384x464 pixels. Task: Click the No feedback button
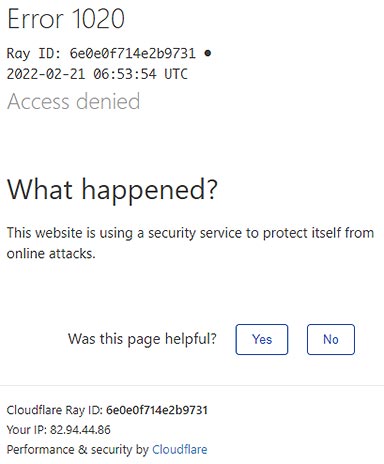tap(331, 339)
